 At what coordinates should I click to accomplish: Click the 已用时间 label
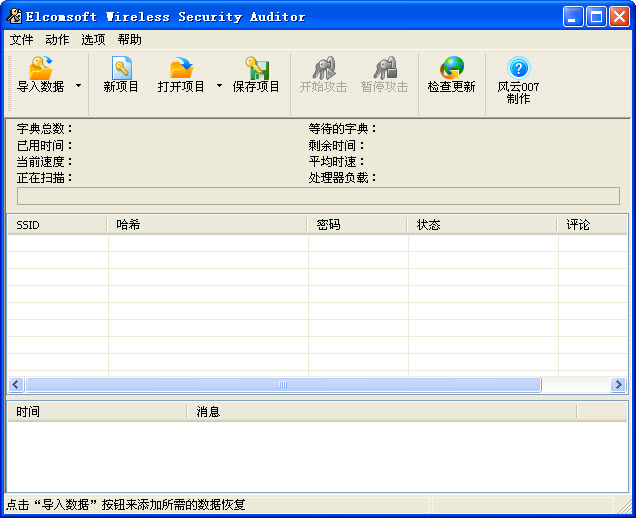(x=45, y=145)
